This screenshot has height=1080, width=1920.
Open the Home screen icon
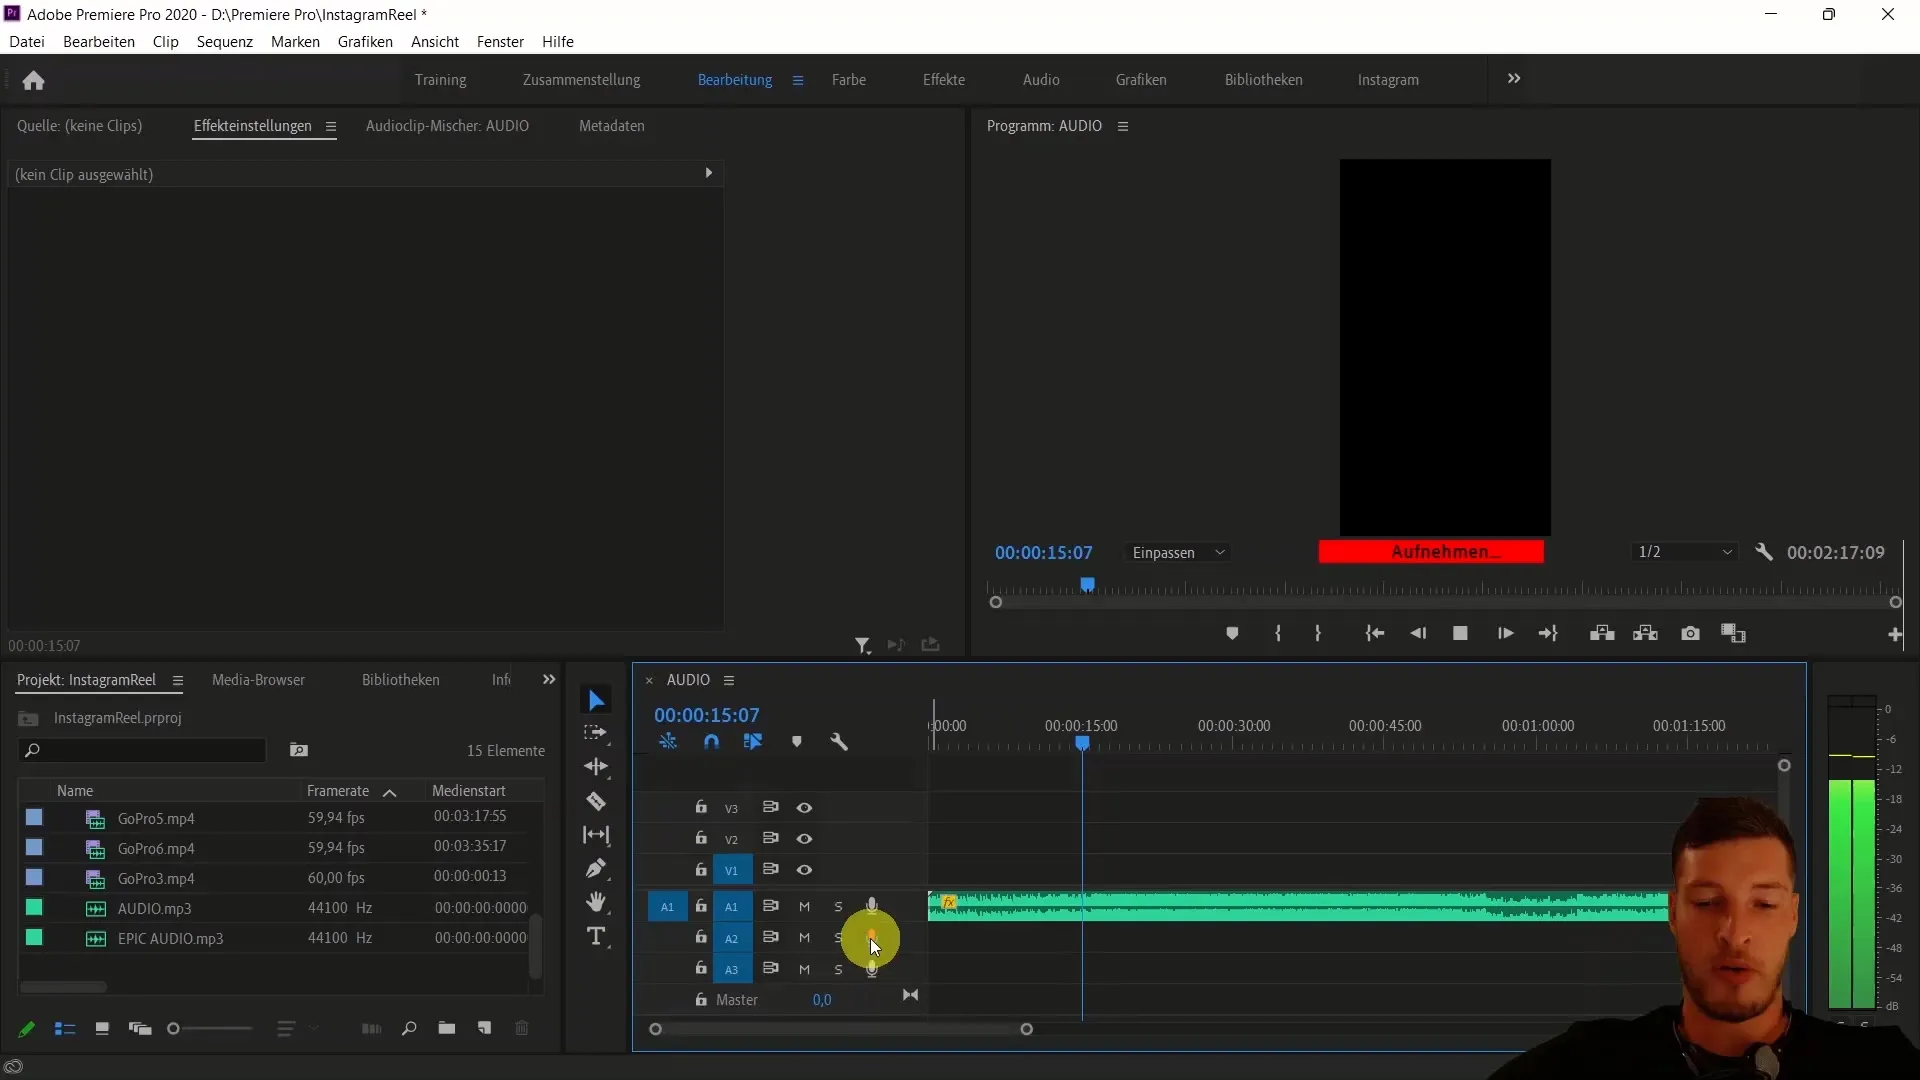click(34, 80)
